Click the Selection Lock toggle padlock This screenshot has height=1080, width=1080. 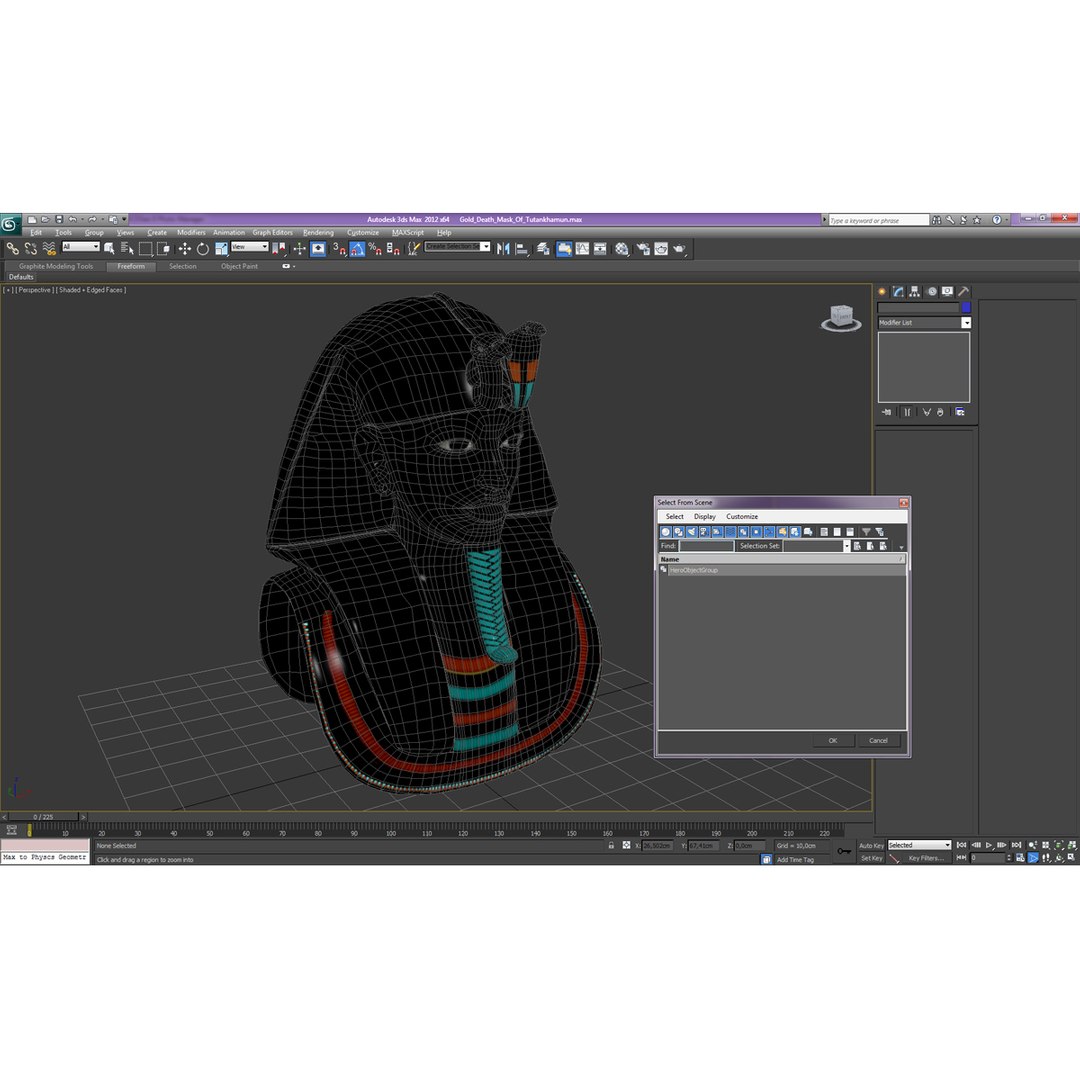pos(611,845)
